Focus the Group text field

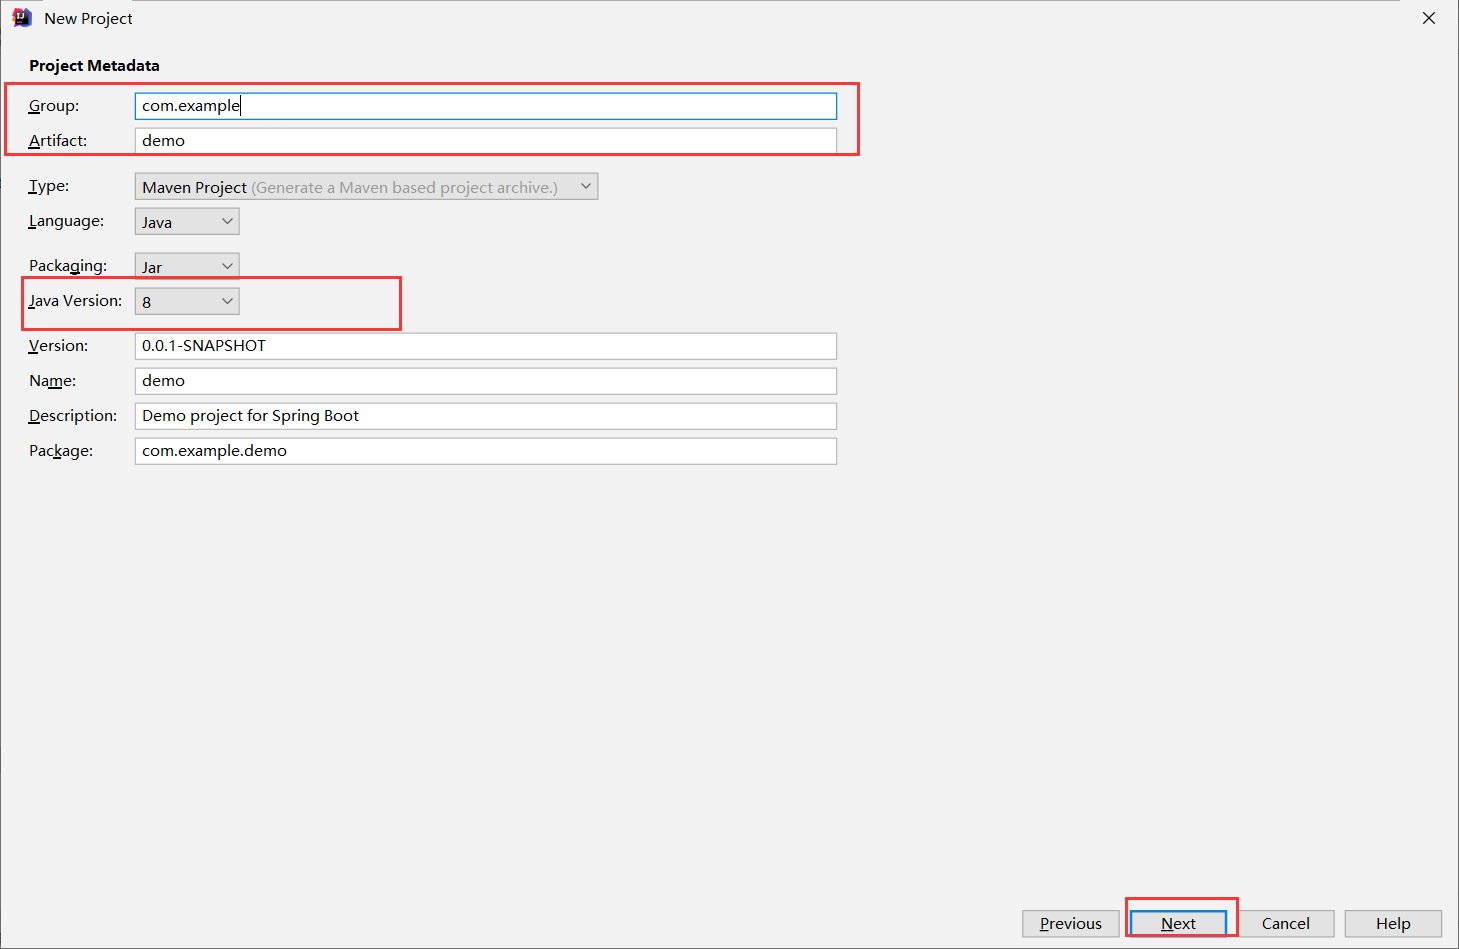tap(486, 106)
